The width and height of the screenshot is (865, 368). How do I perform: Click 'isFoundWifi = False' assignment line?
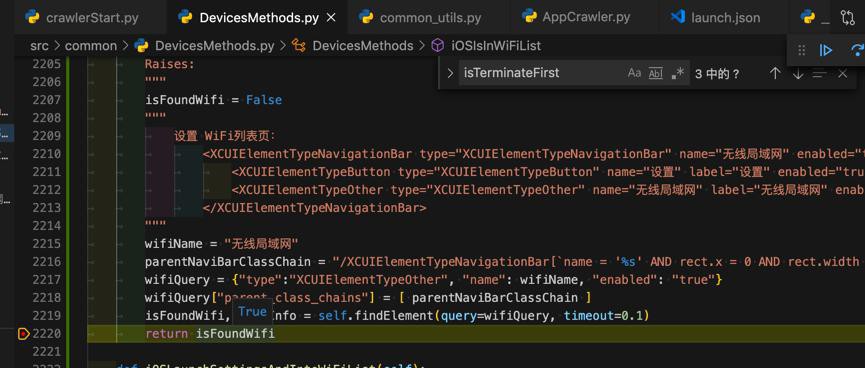click(213, 100)
